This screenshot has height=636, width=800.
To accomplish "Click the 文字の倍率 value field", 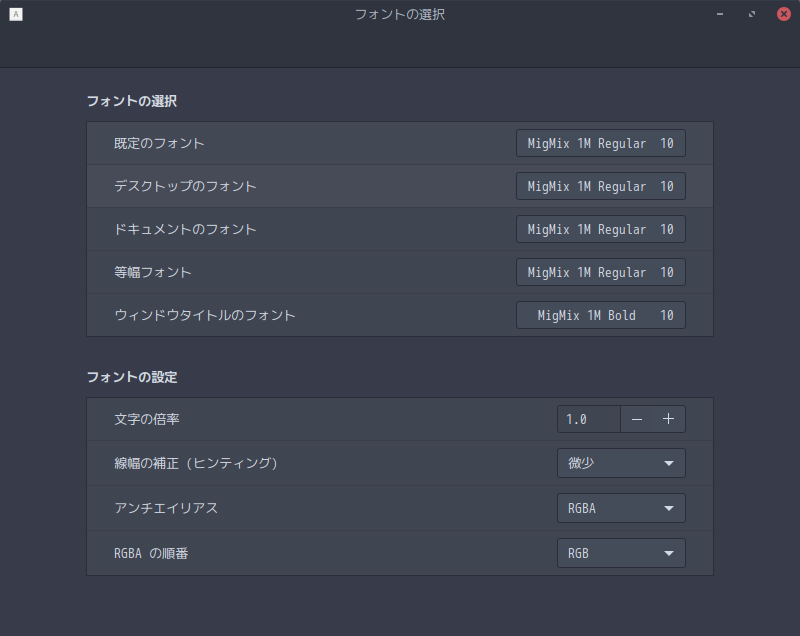I will (589, 419).
